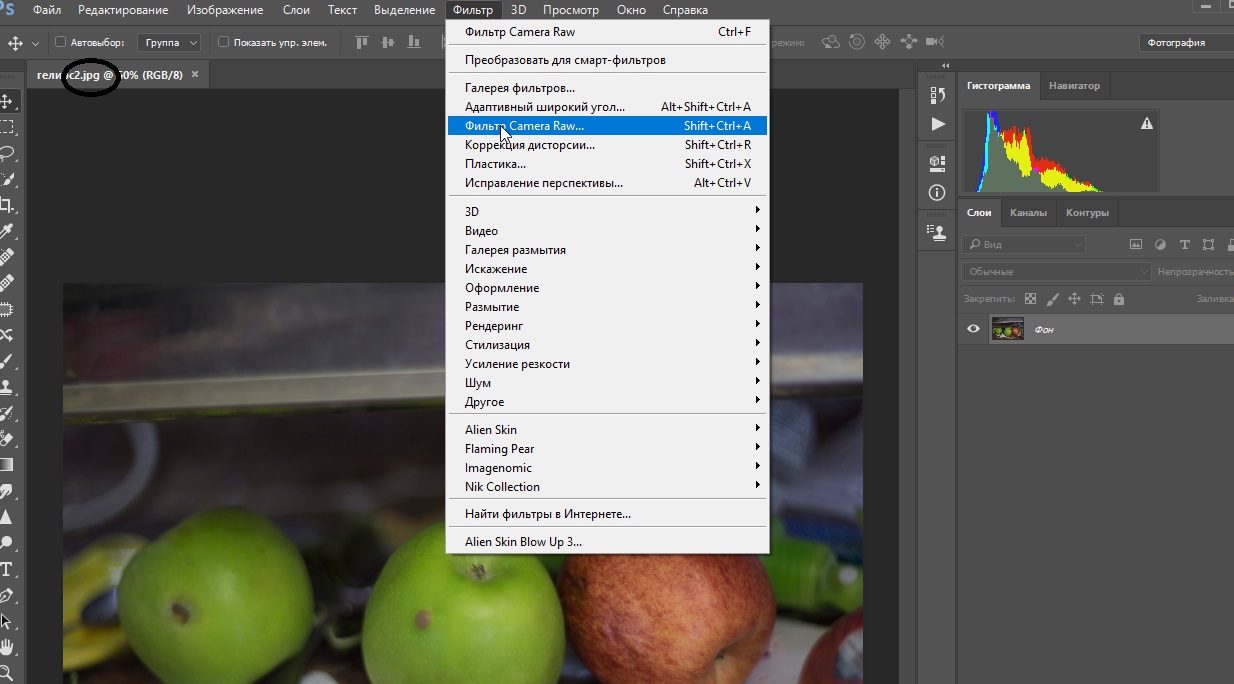Enable the Автовыбор checkbox
The height and width of the screenshot is (684, 1234).
point(60,42)
